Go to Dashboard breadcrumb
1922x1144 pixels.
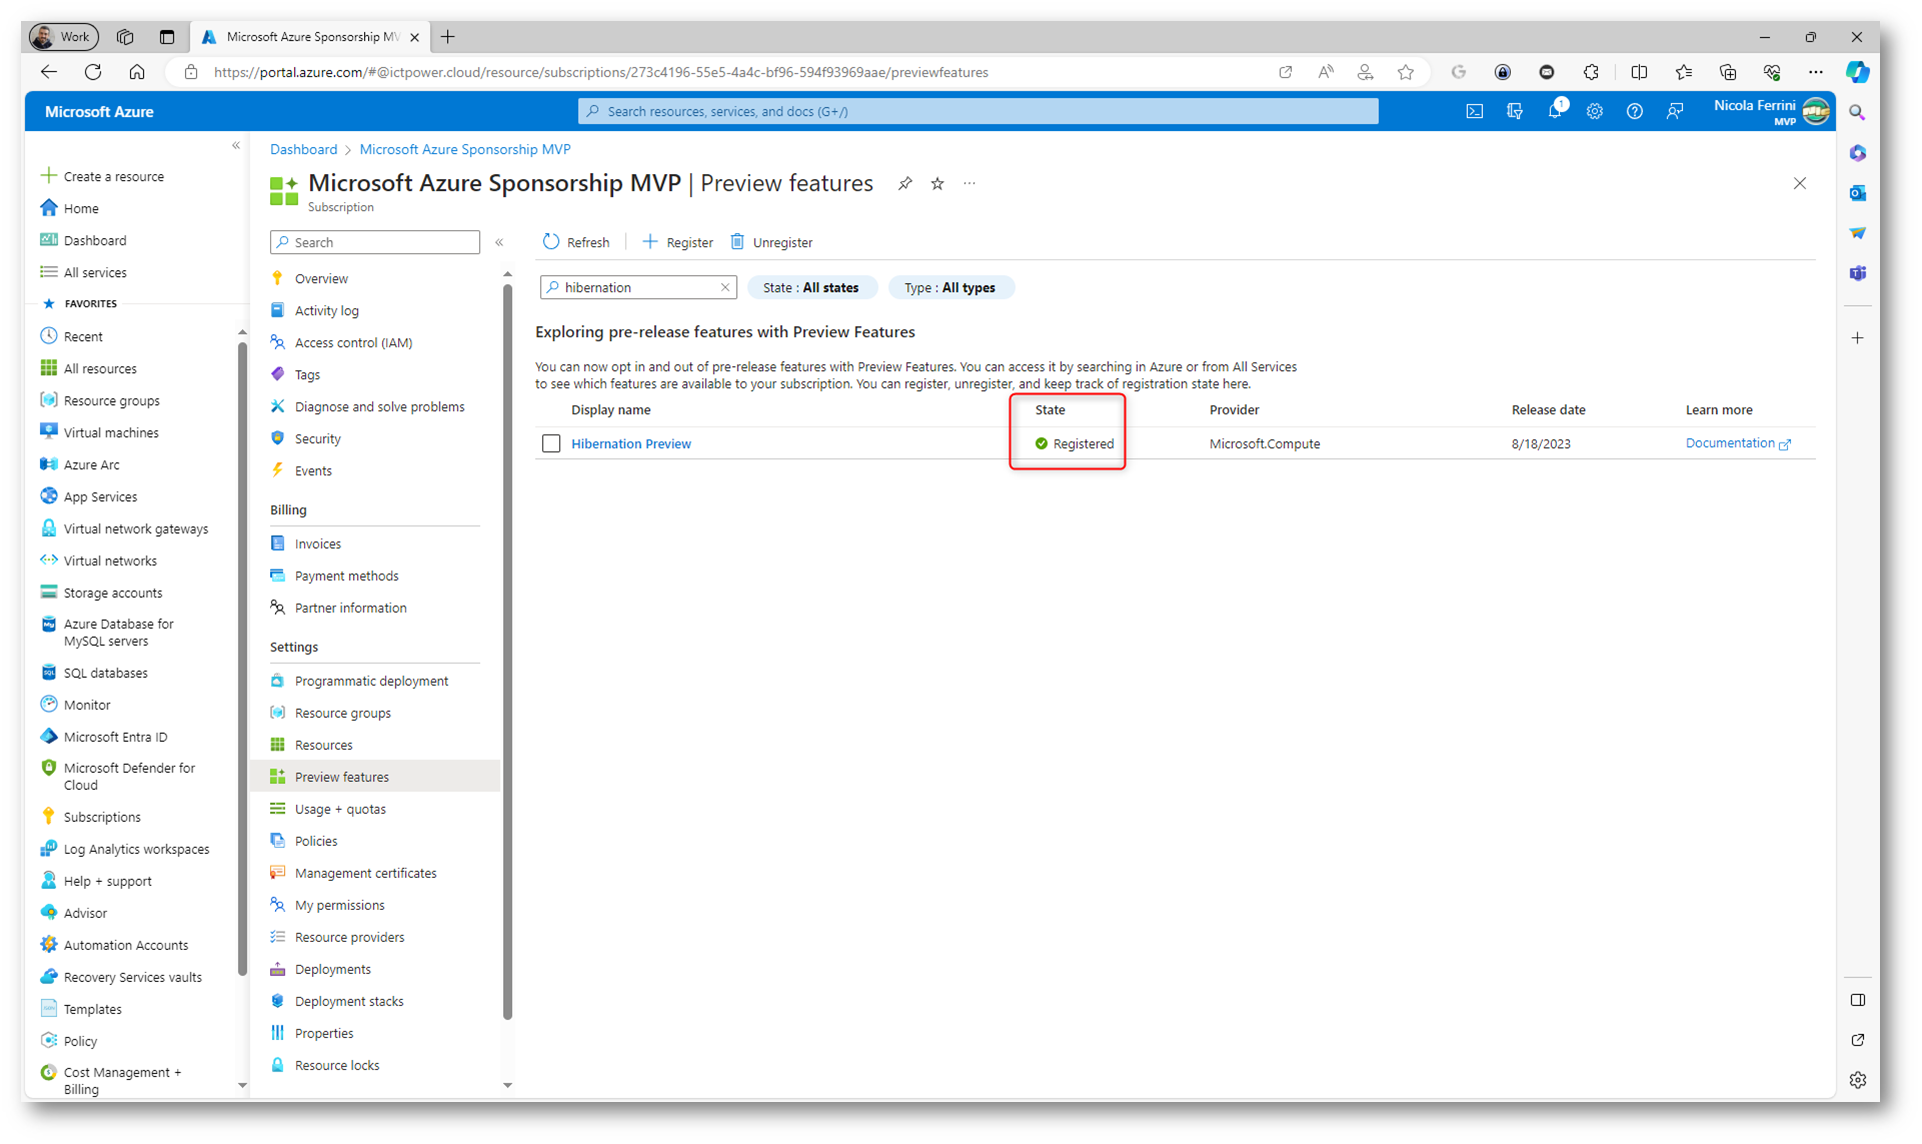click(303, 149)
